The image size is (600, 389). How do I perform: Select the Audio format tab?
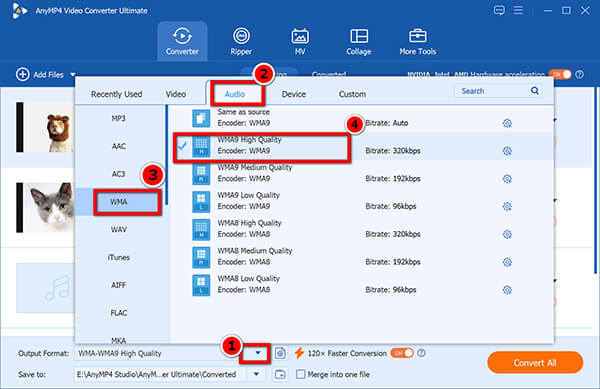click(235, 94)
